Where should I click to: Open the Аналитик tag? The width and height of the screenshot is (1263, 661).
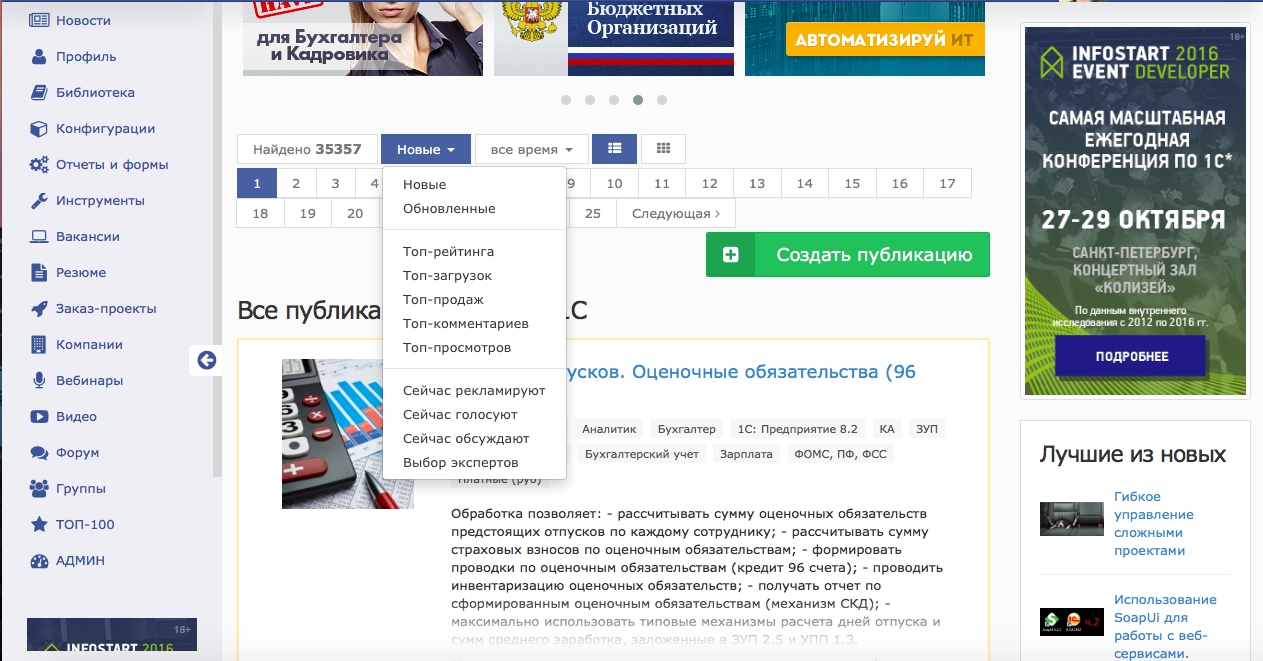(x=609, y=429)
